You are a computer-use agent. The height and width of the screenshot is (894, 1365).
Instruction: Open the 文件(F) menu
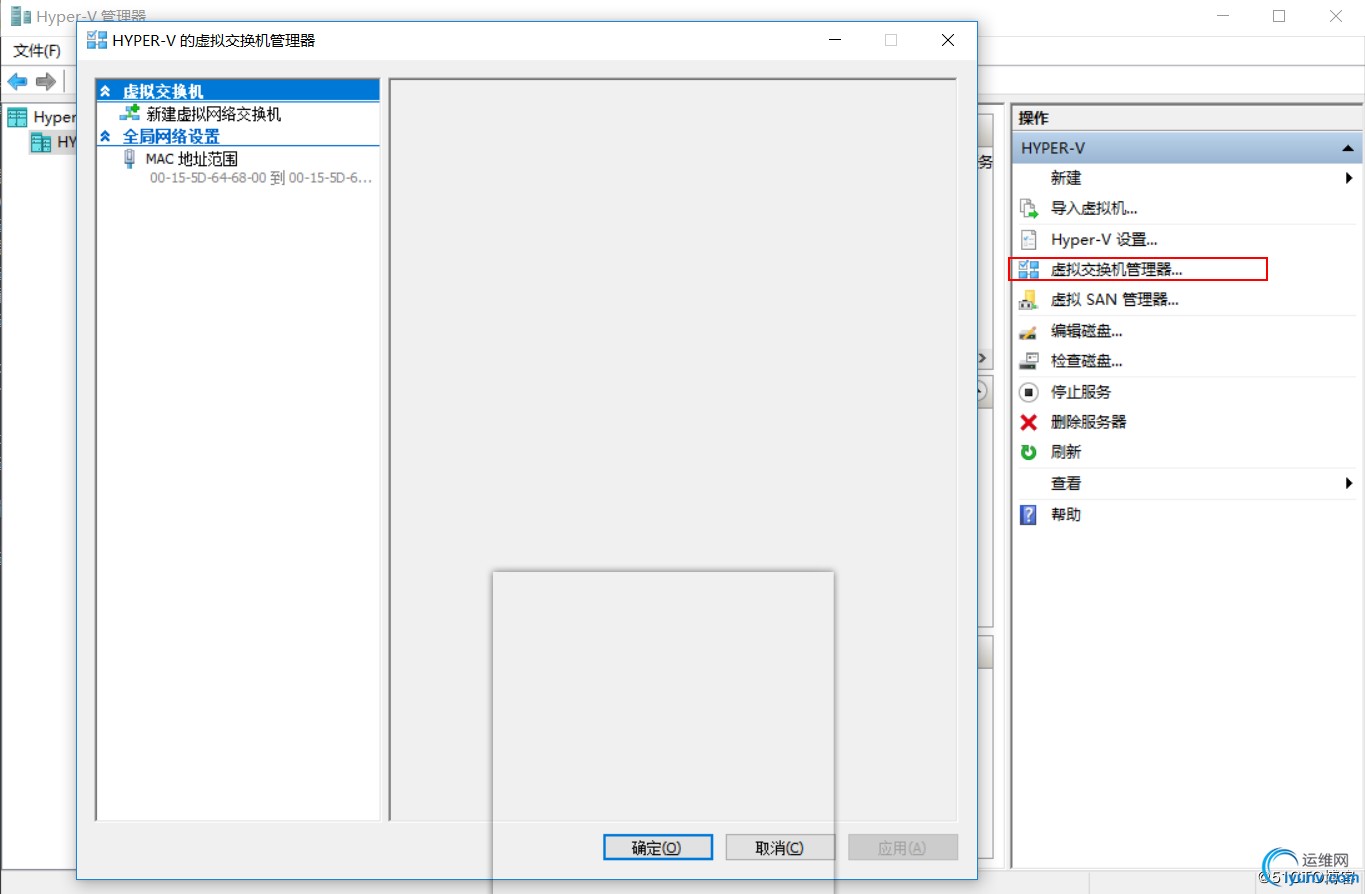tap(37, 50)
